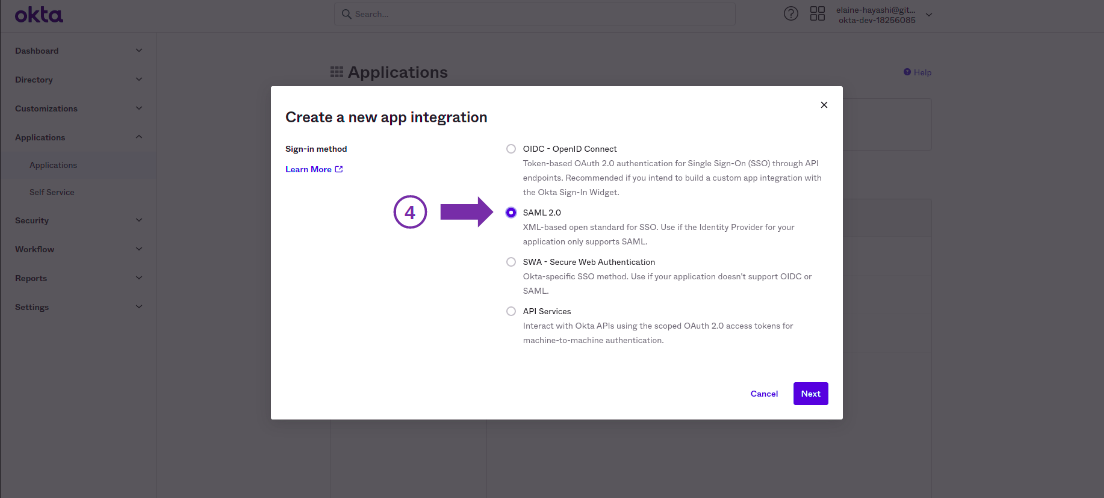Close the app integration dialog

coord(824,105)
